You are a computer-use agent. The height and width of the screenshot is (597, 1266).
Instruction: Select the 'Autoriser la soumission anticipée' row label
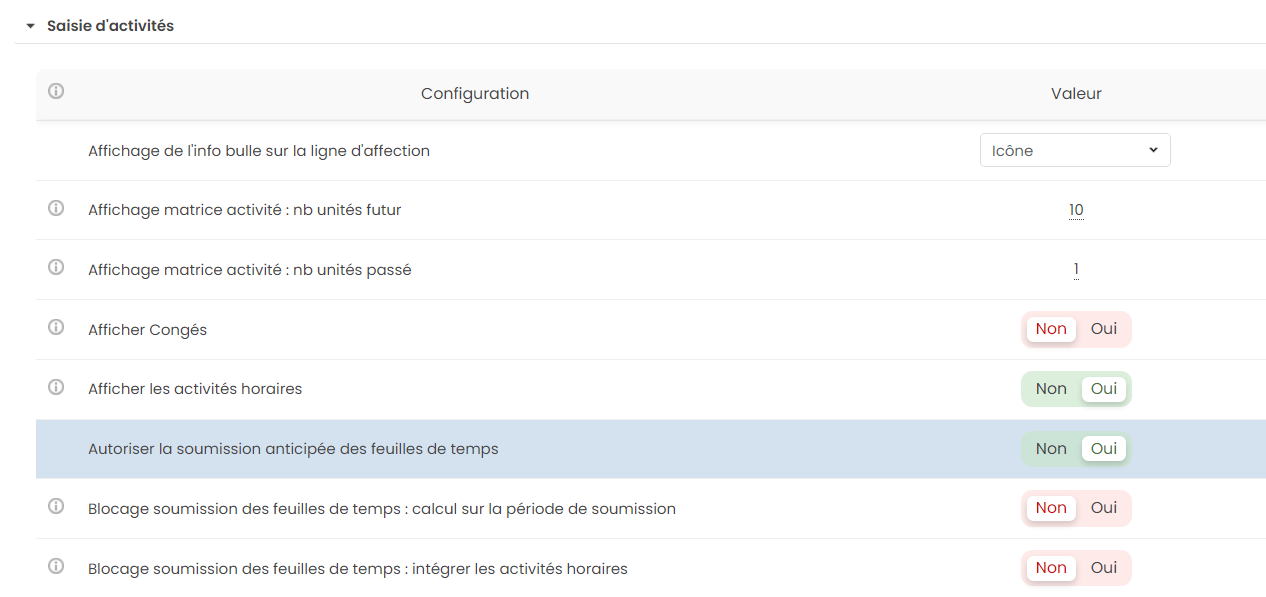(293, 449)
